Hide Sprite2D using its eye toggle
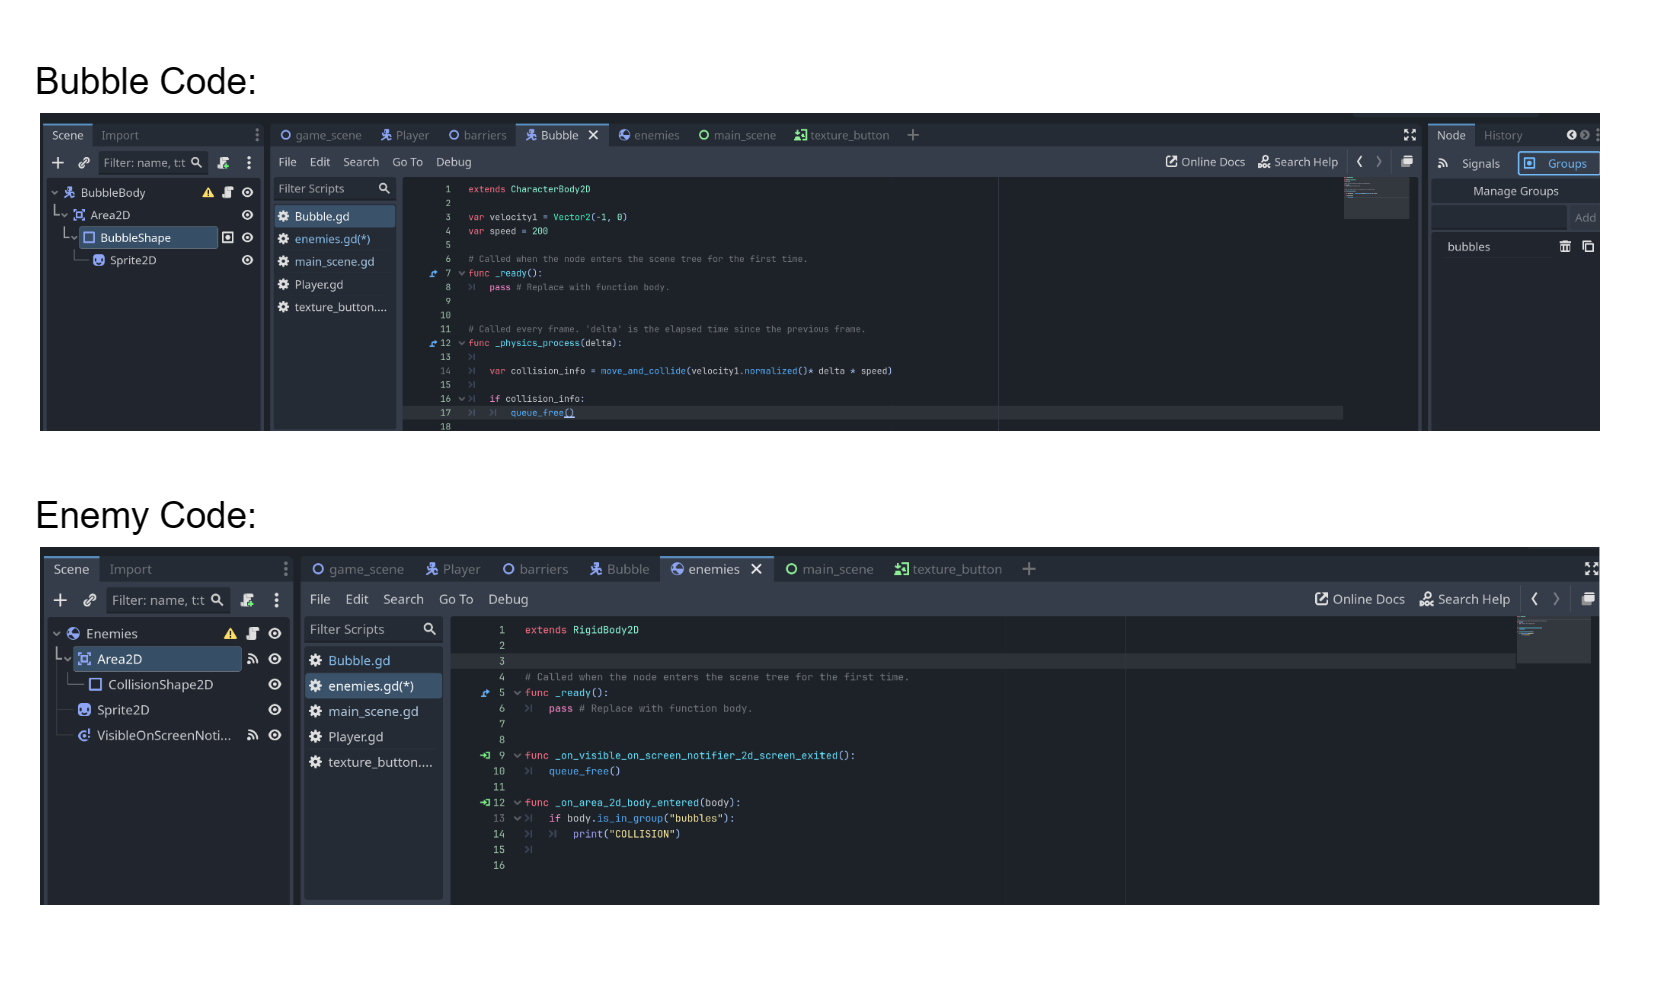Screen dimensions: 1672x1002 click(247, 260)
